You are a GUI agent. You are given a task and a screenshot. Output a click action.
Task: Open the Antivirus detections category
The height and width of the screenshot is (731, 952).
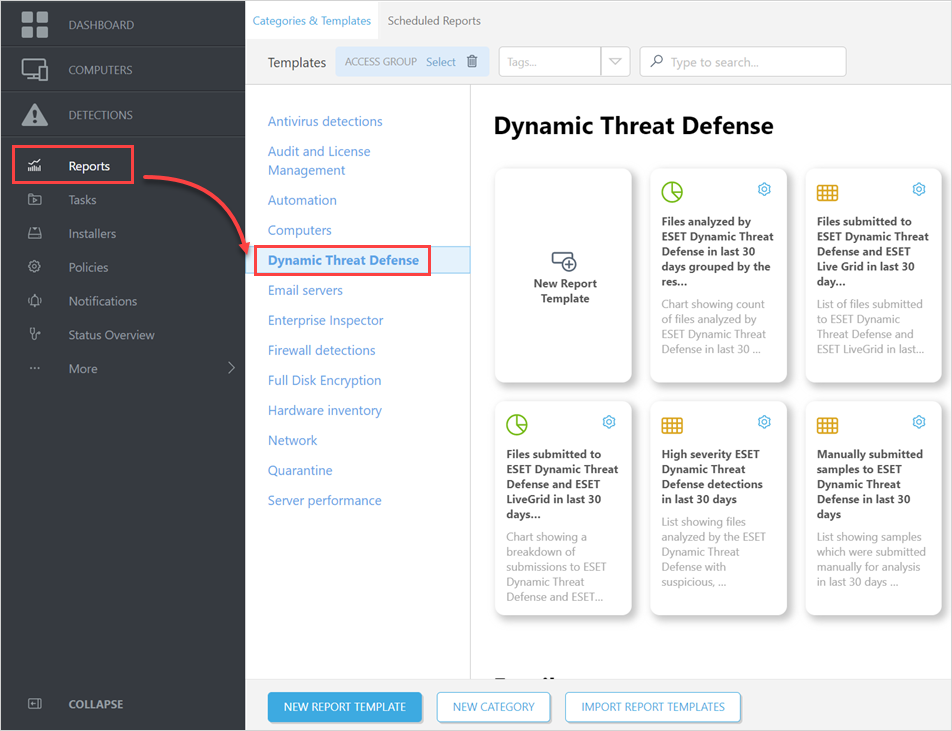pos(325,121)
